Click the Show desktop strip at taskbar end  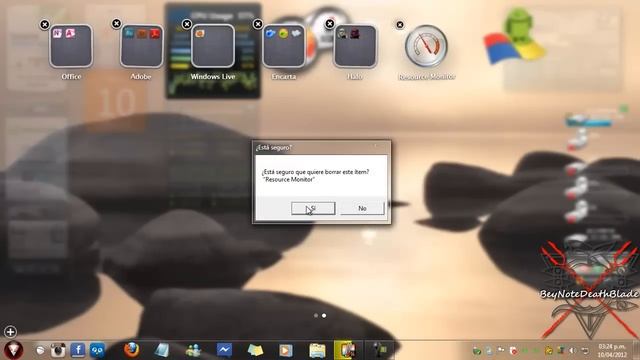(636, 350)
